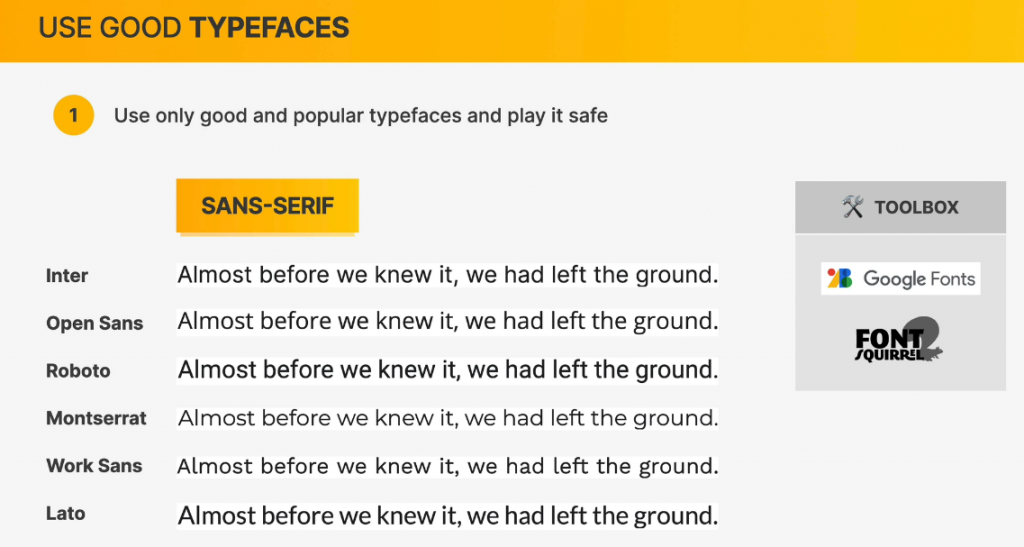Click the Font Squirrel logo
The width and height of the screenshot is (1024, 547).
tap(900, 342)
